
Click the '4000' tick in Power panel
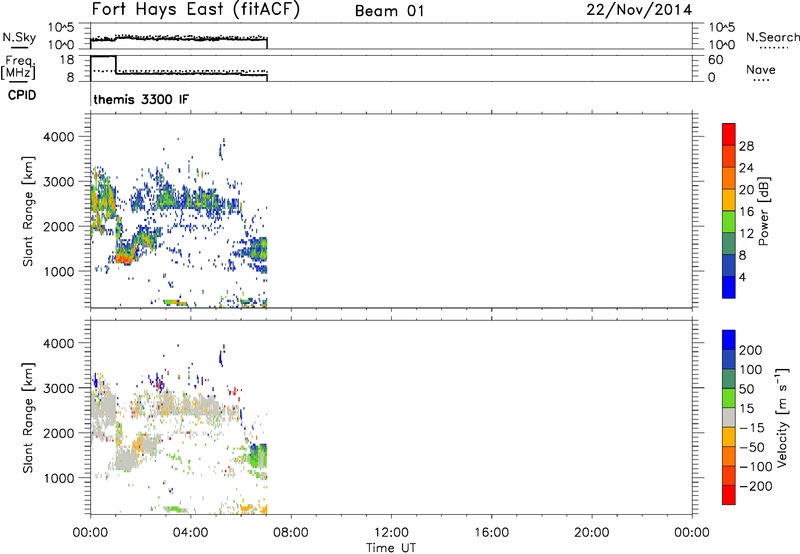point(59,137)
